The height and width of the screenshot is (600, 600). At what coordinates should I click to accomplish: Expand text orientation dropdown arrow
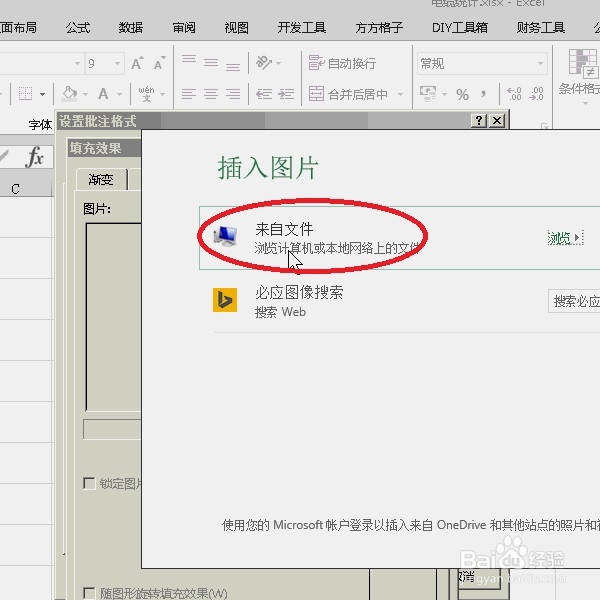coord(279,63)
